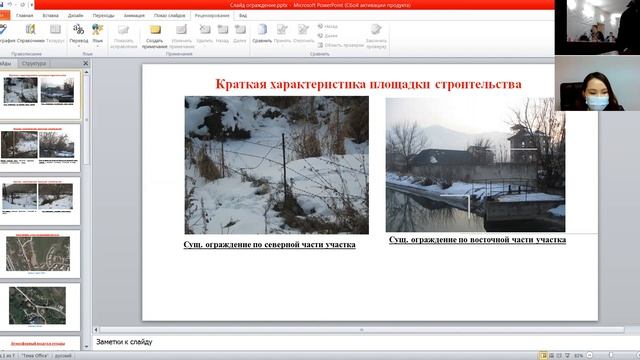Image resolution: width=640 pixels, height=360 pixels.
Task: Open the Показ слайдов ribbon tab
Action: point(170,16)
